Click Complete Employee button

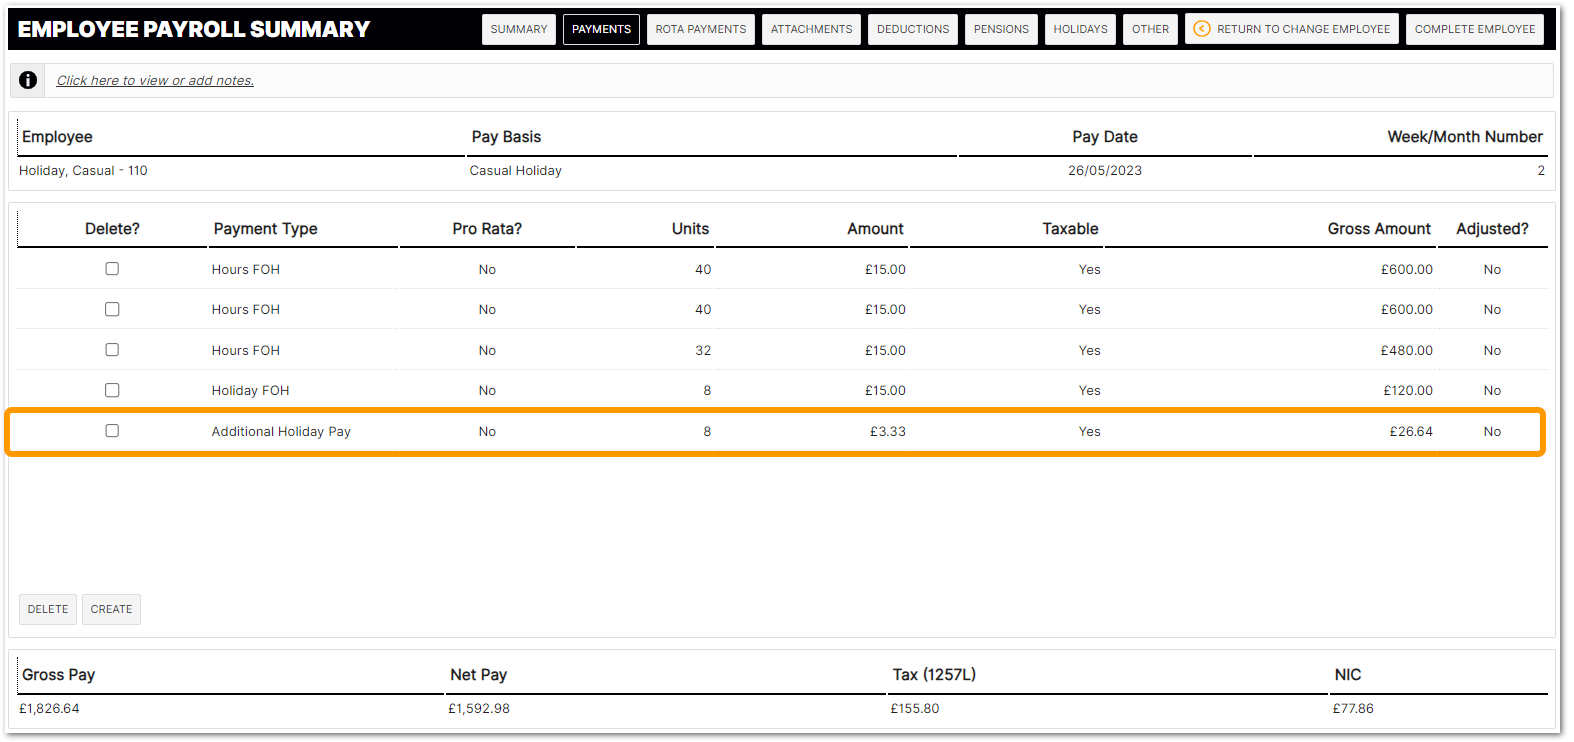click(x=1475, y=29)
